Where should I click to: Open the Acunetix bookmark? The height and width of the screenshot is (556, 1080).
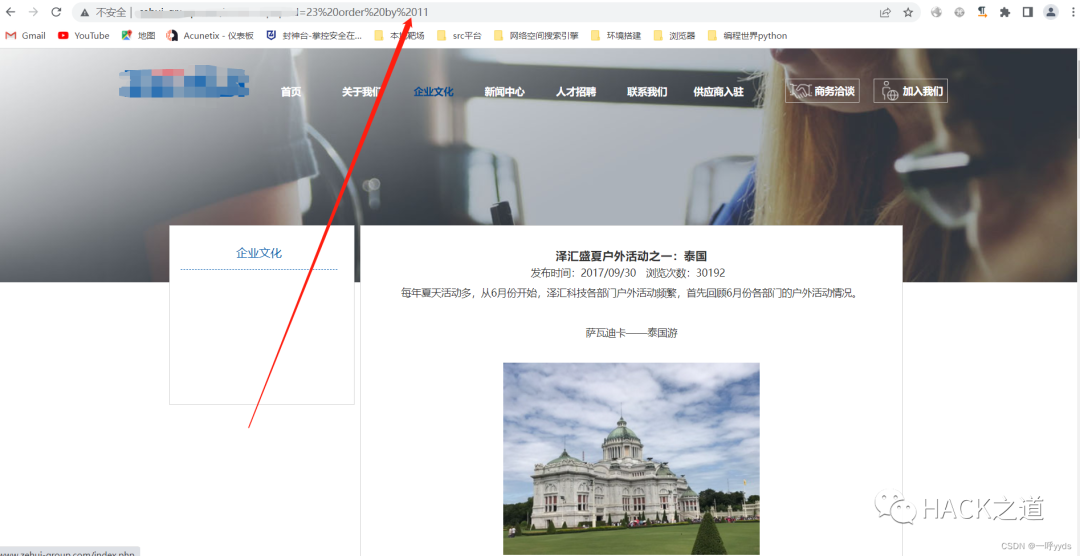[x=210, y=35]
